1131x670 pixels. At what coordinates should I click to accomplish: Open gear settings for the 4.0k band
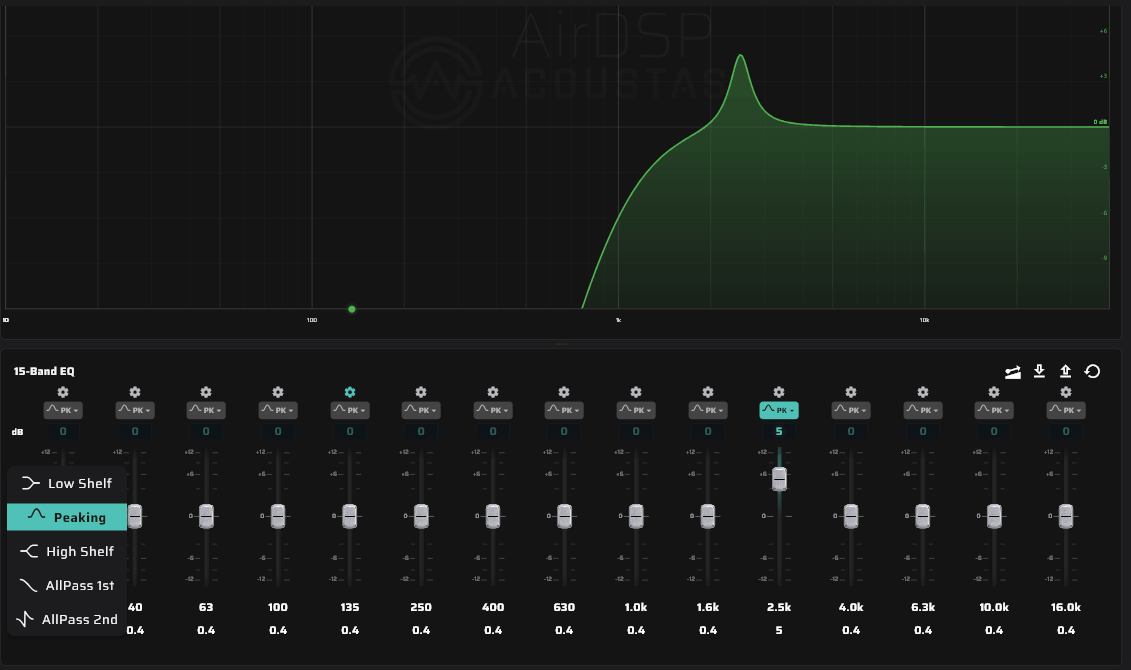[851, 392]
